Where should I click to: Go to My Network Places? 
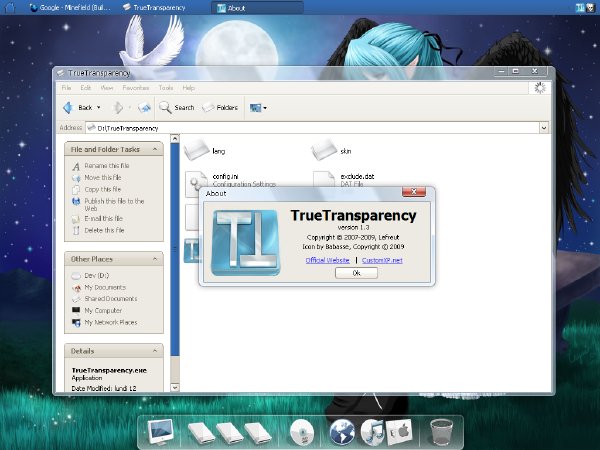click(x=111, y=323)
